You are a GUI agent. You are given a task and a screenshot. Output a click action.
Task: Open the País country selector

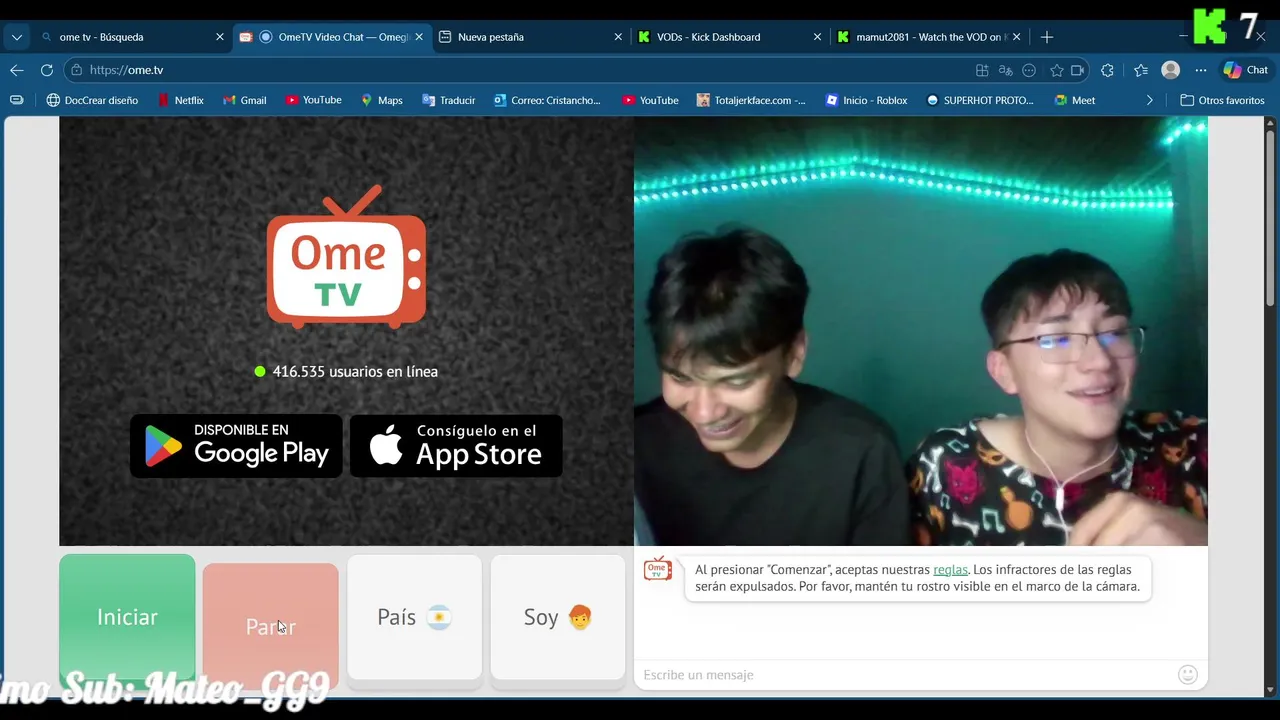point(414,617)
